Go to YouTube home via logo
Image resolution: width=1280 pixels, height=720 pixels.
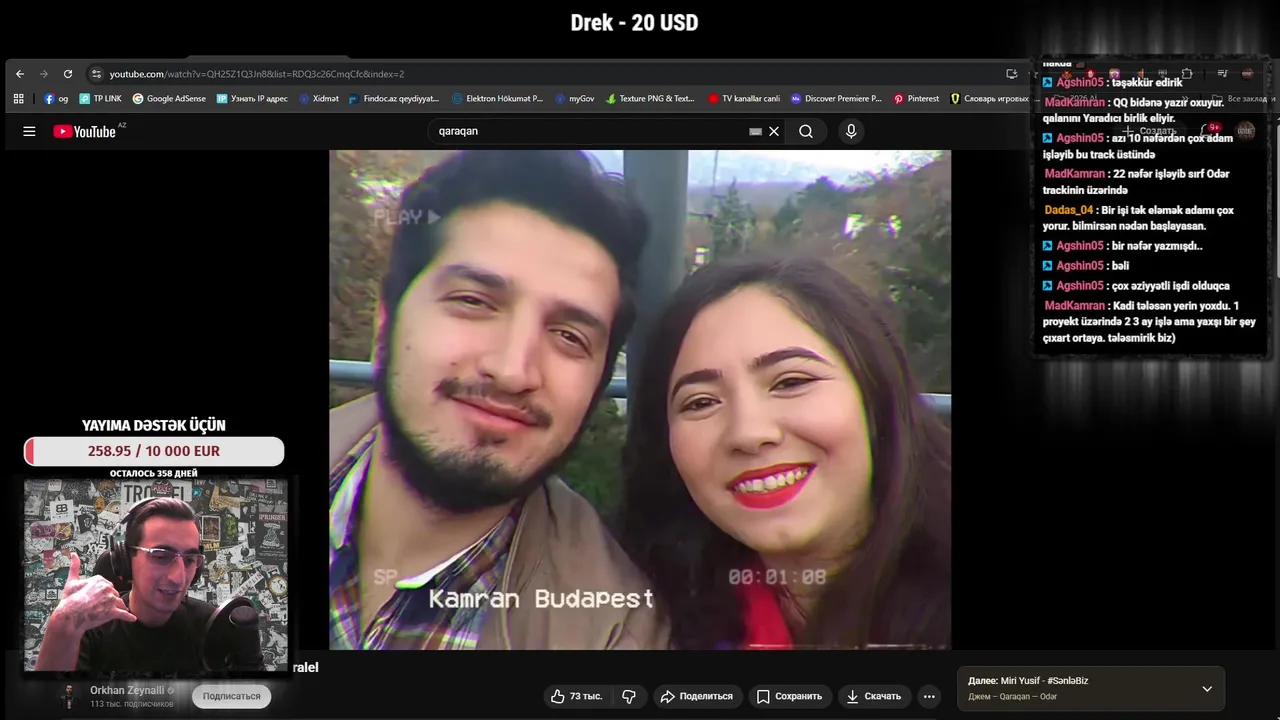(86, 131)
